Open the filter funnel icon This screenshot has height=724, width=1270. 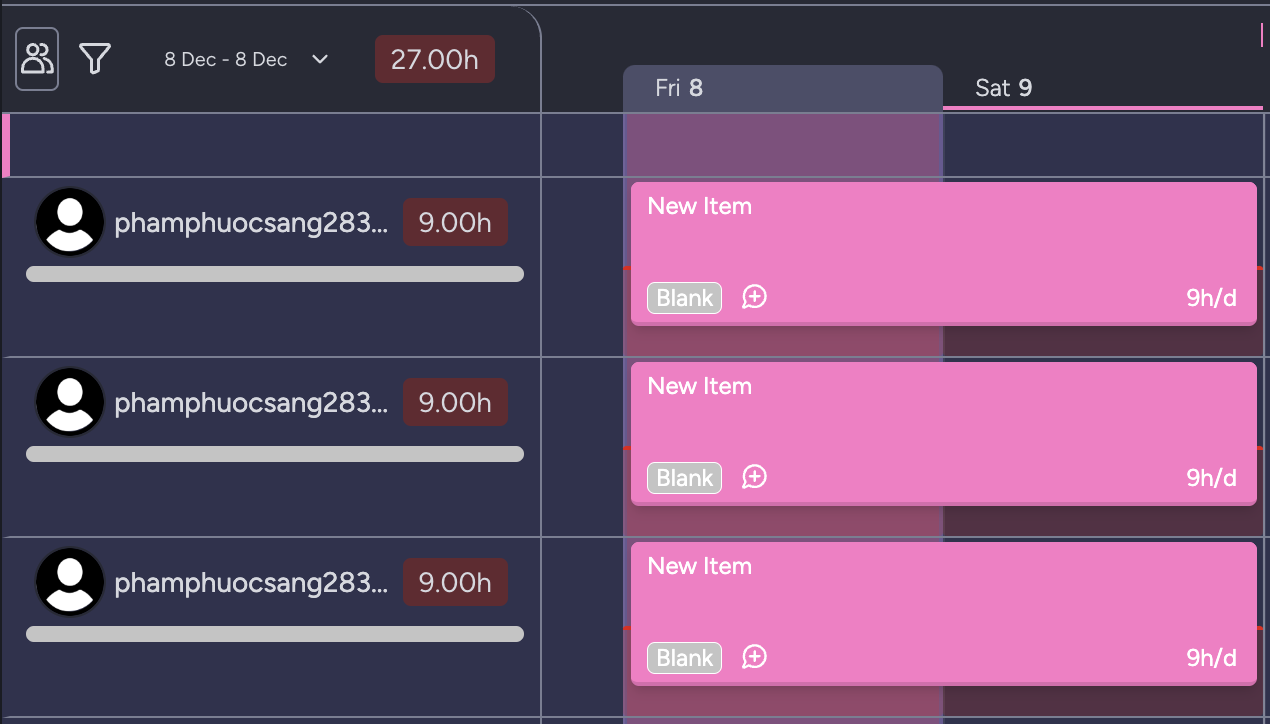(x=95, y=59)
